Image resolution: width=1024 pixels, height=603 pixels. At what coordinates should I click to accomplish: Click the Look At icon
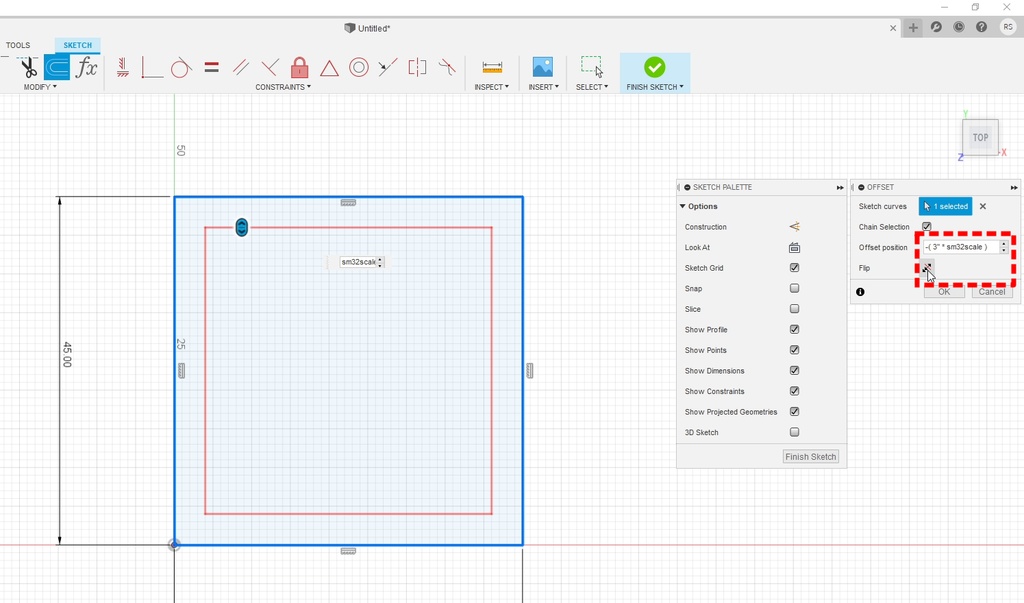click(794, 248)
